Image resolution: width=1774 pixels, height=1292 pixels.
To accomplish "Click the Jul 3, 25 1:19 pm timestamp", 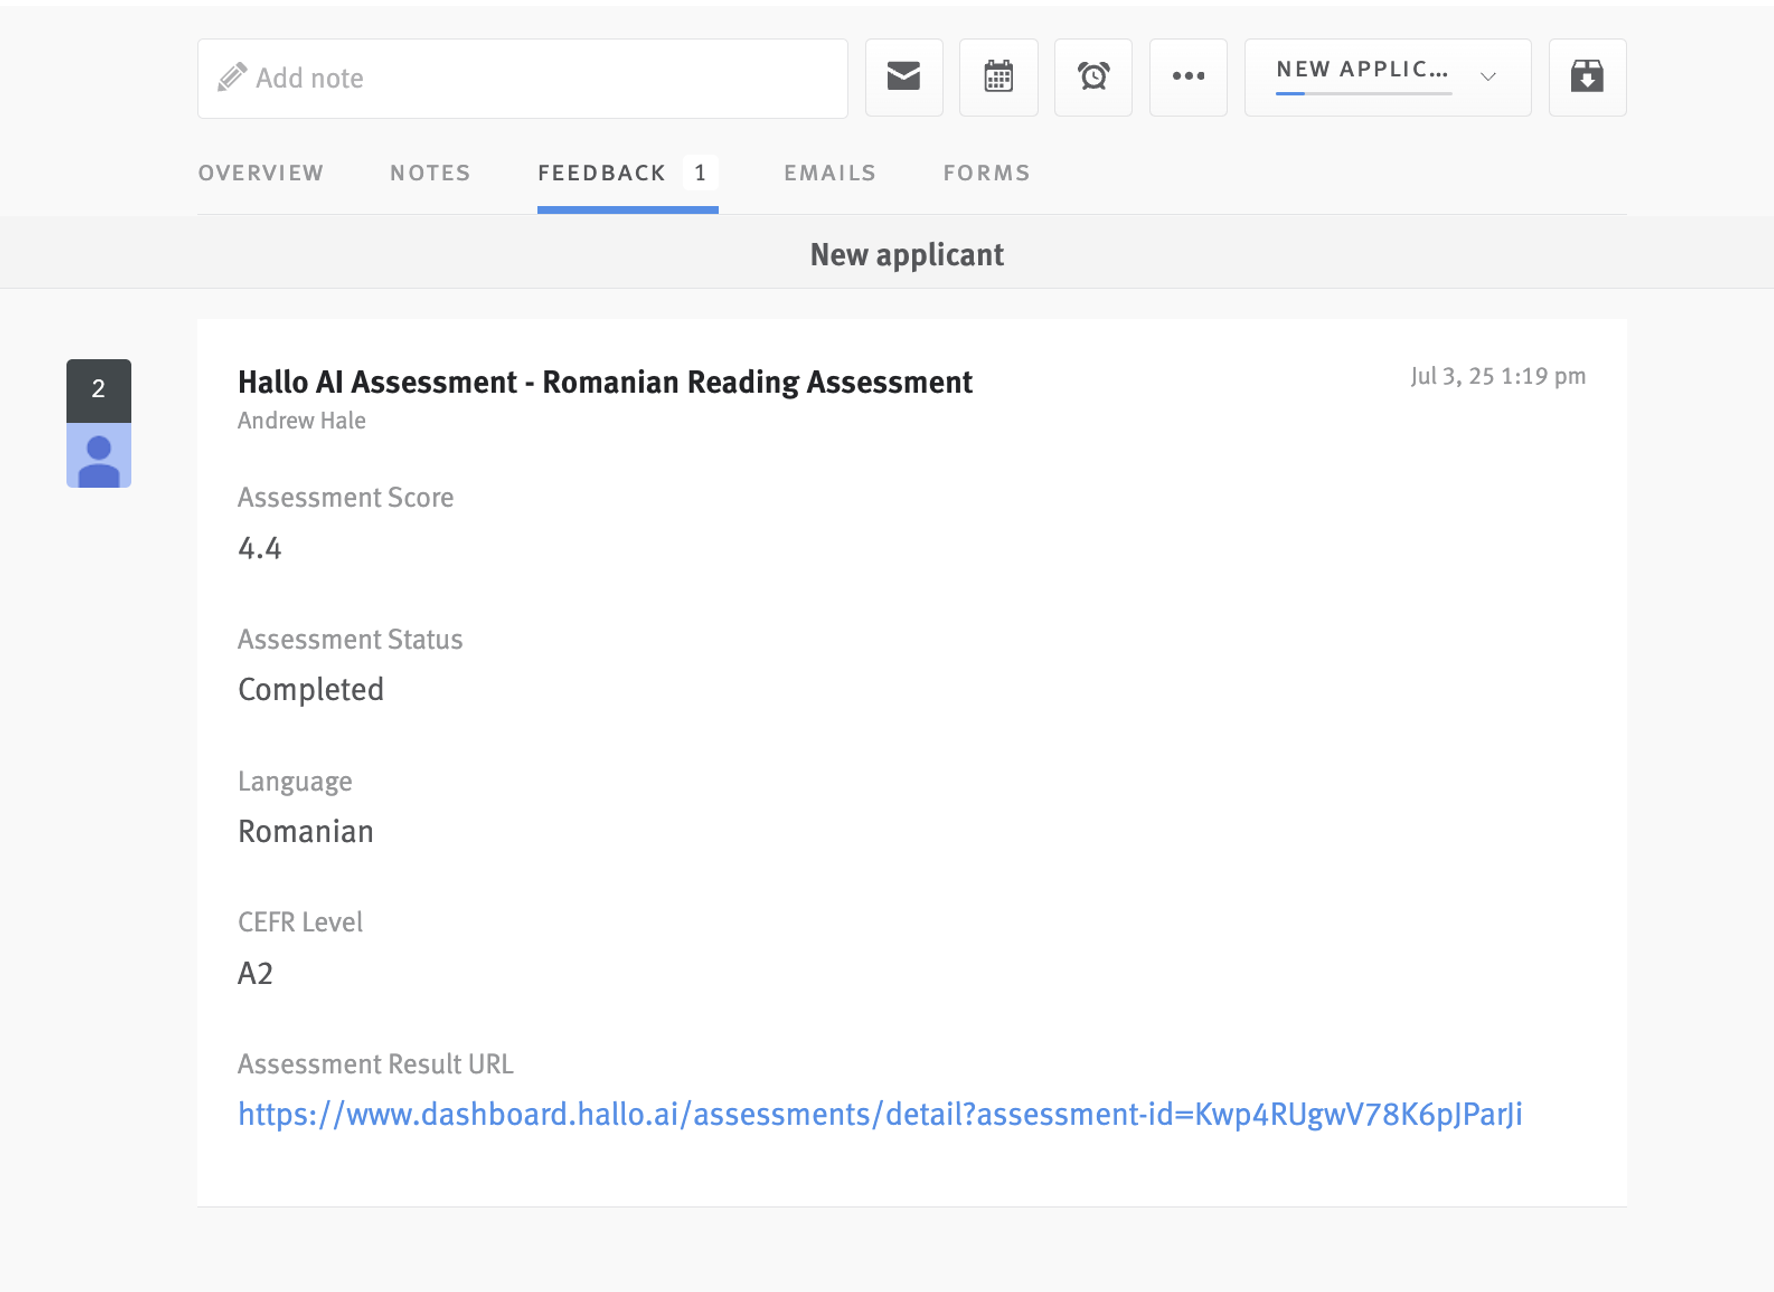I will (1498, 376).
